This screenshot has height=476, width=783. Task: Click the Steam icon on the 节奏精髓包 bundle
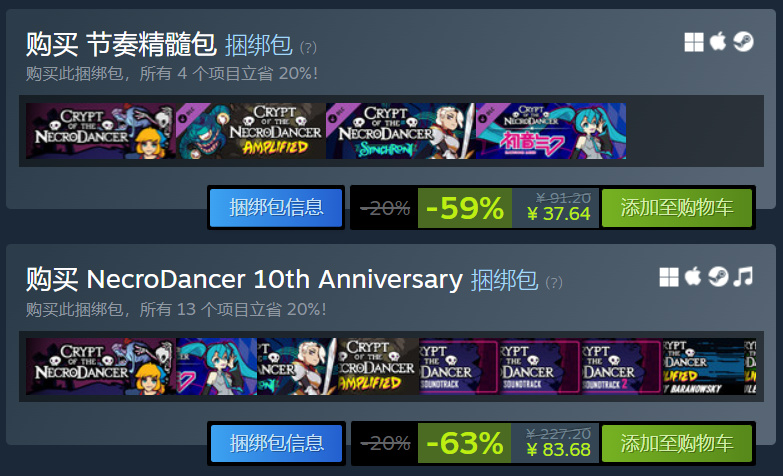(743, 42)
